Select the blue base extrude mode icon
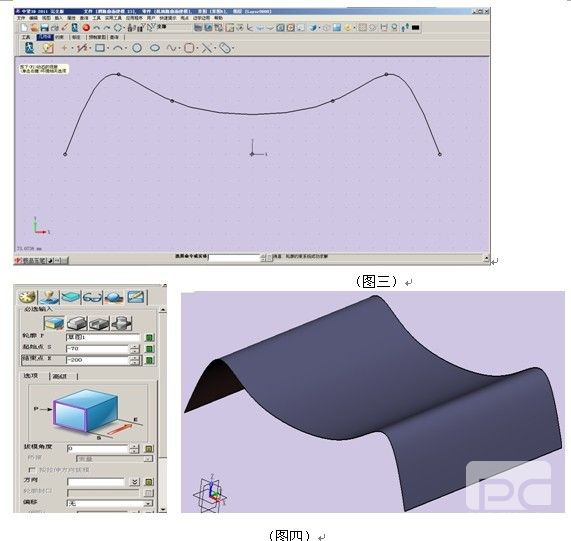The height and width of the screenshot is (541, 571). pyautogui.click(x=54, y=323)
